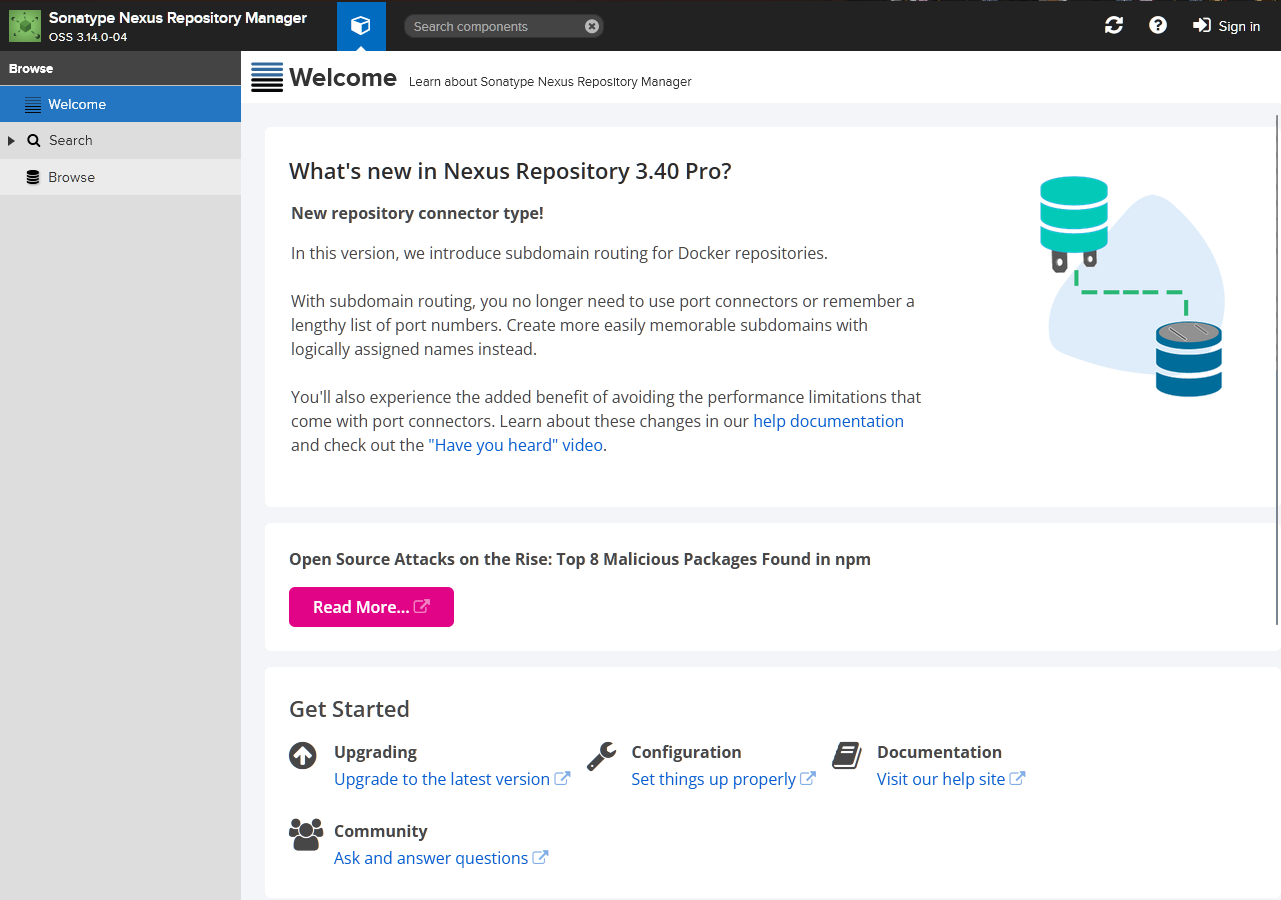Expand the Search tree node arrow
The height and width of the screenshot is (900, 1281).
pyautogui.click(x=12, y=141)
